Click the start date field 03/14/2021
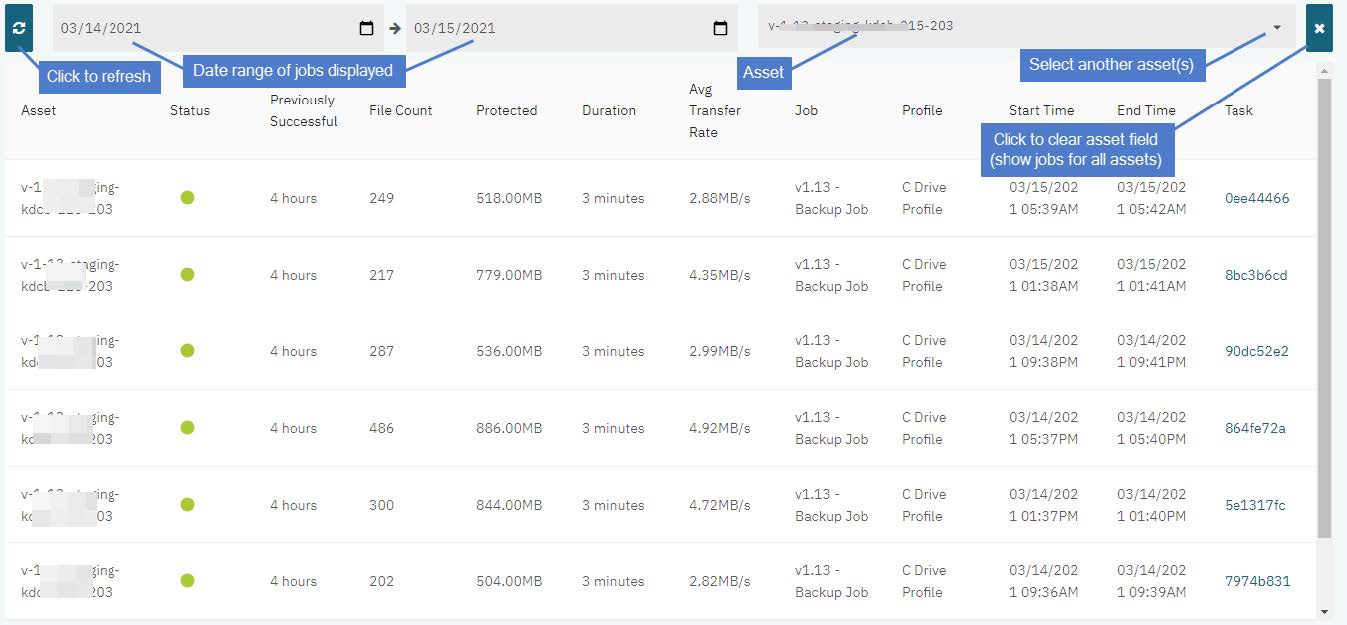Screen dimensions: 1347x625 tap(218, 28)
